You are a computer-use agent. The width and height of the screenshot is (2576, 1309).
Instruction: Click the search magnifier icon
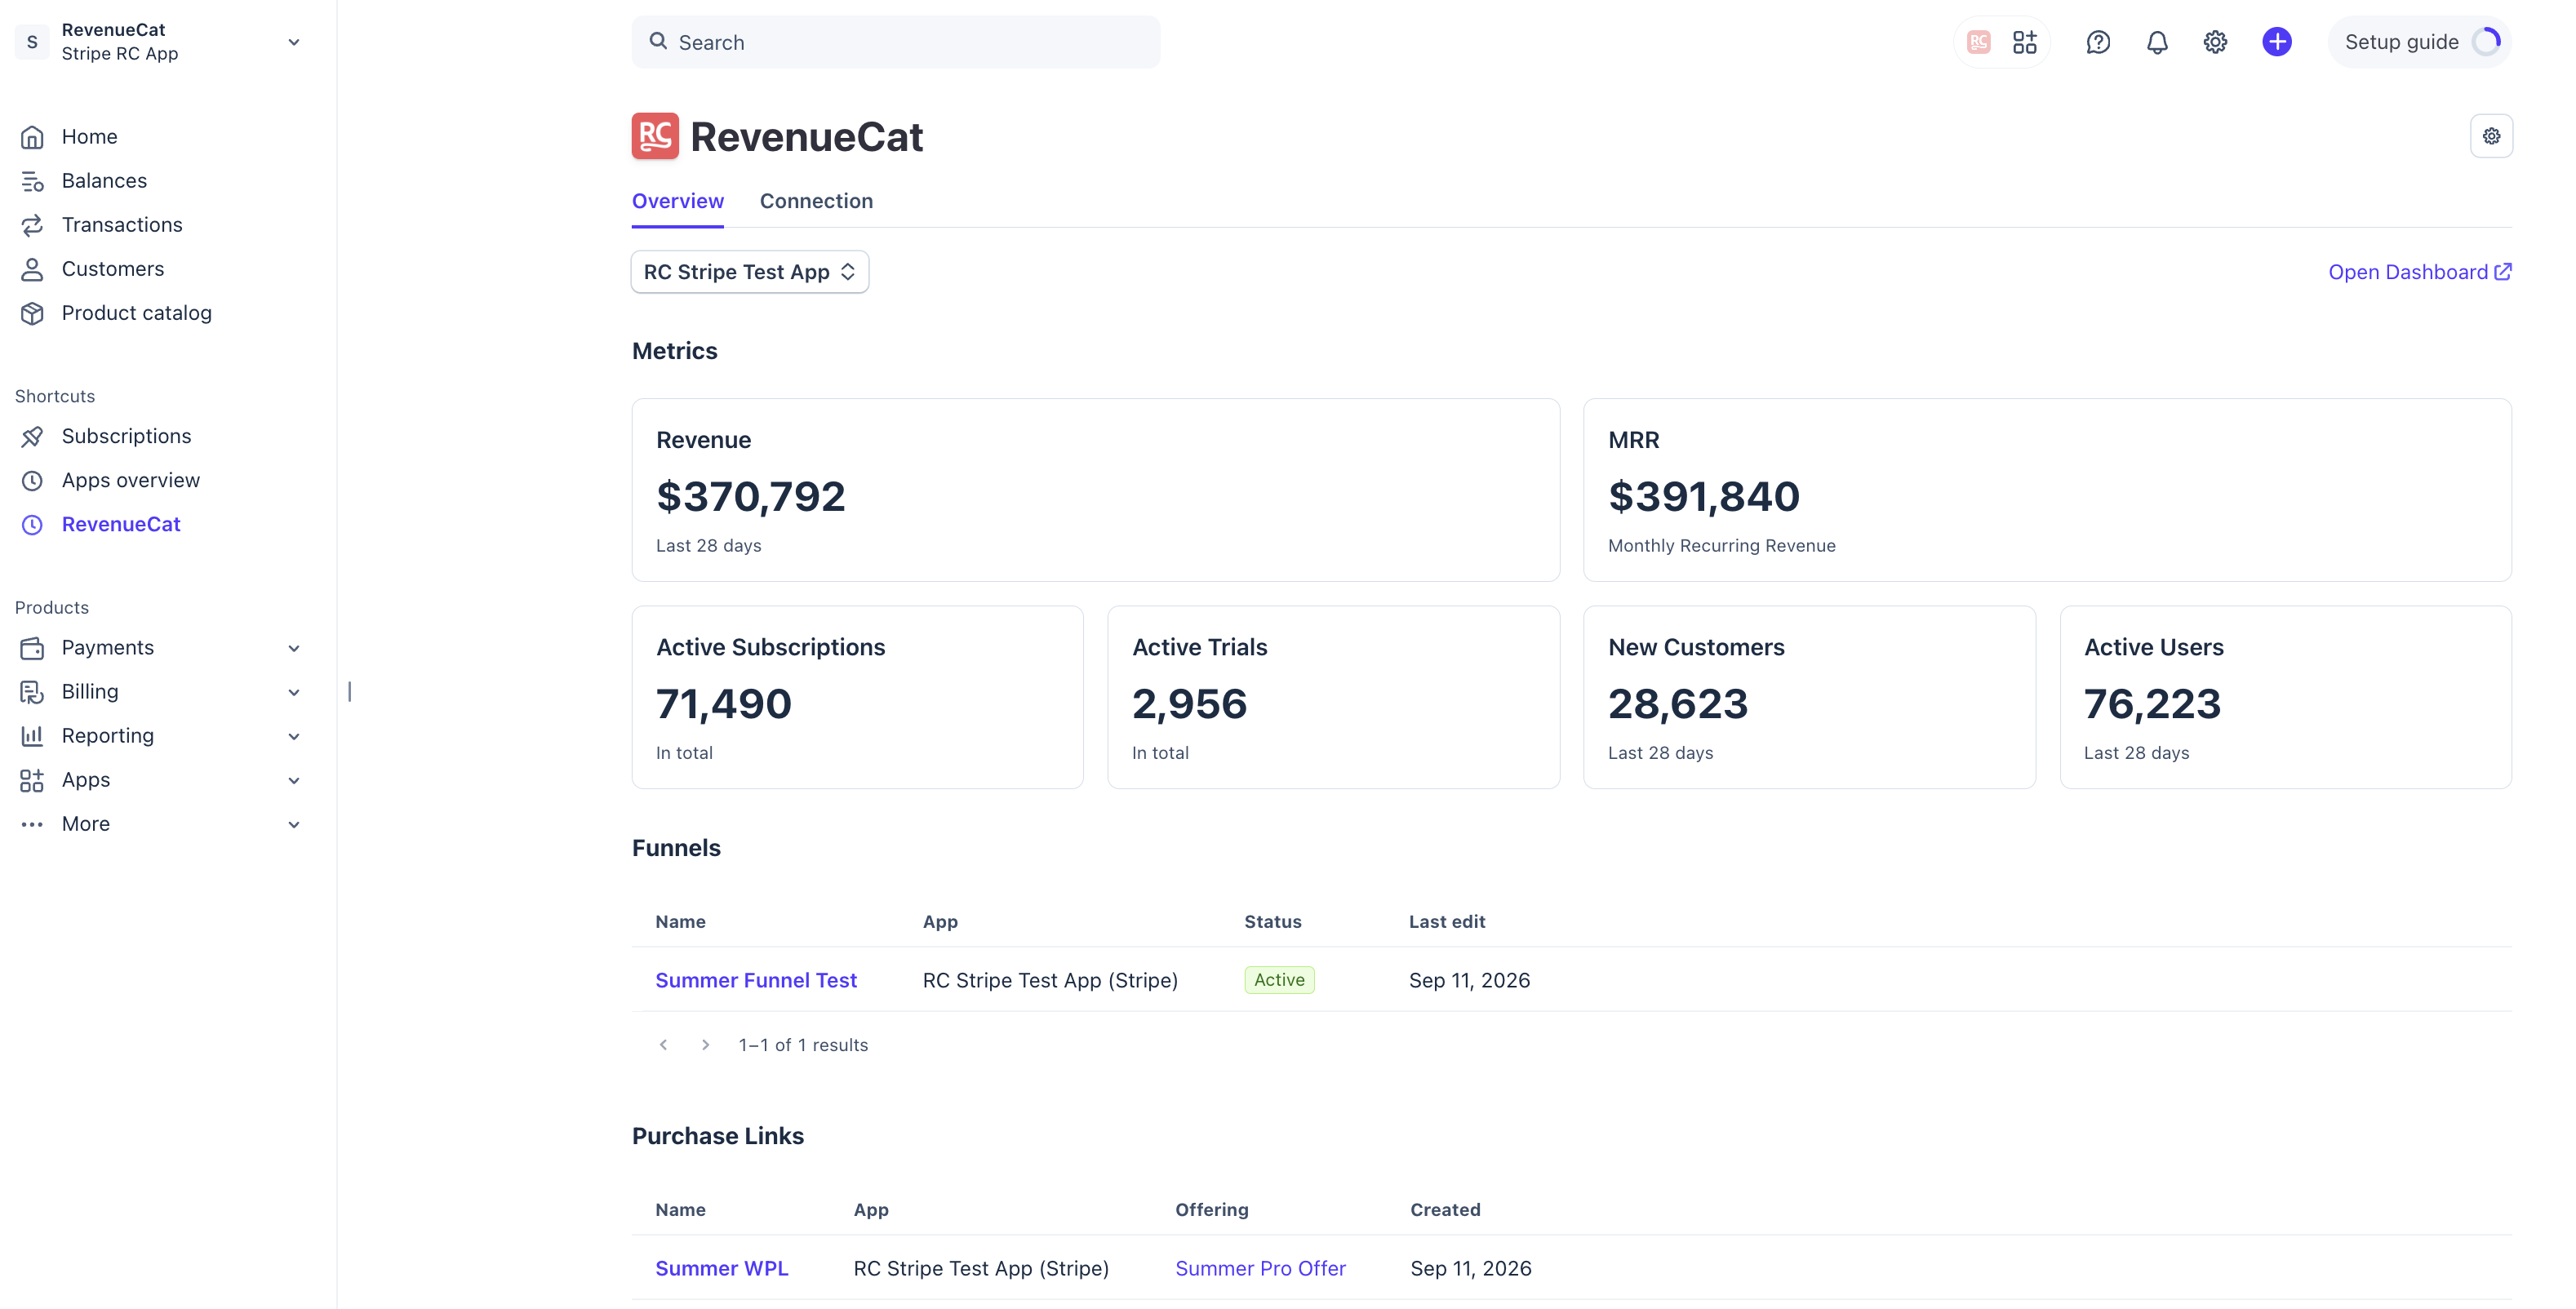[x=658, y=41]
